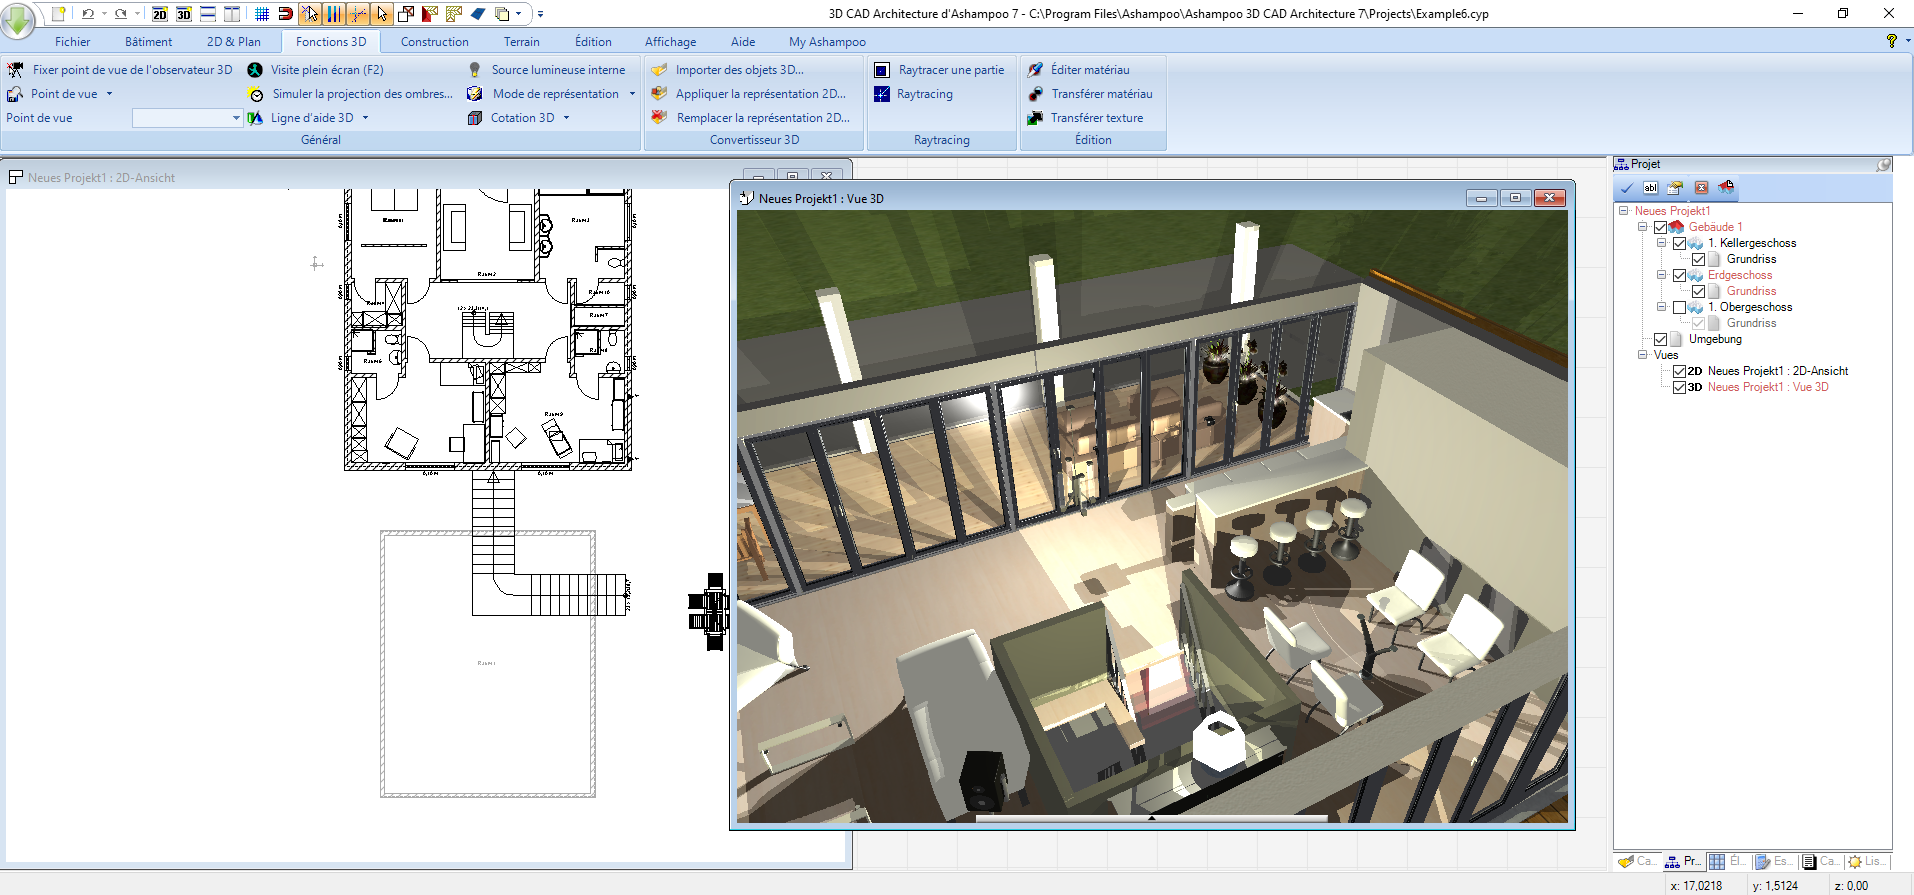Click the 3D view icon in quick toolbar

[x=184, y=14]
